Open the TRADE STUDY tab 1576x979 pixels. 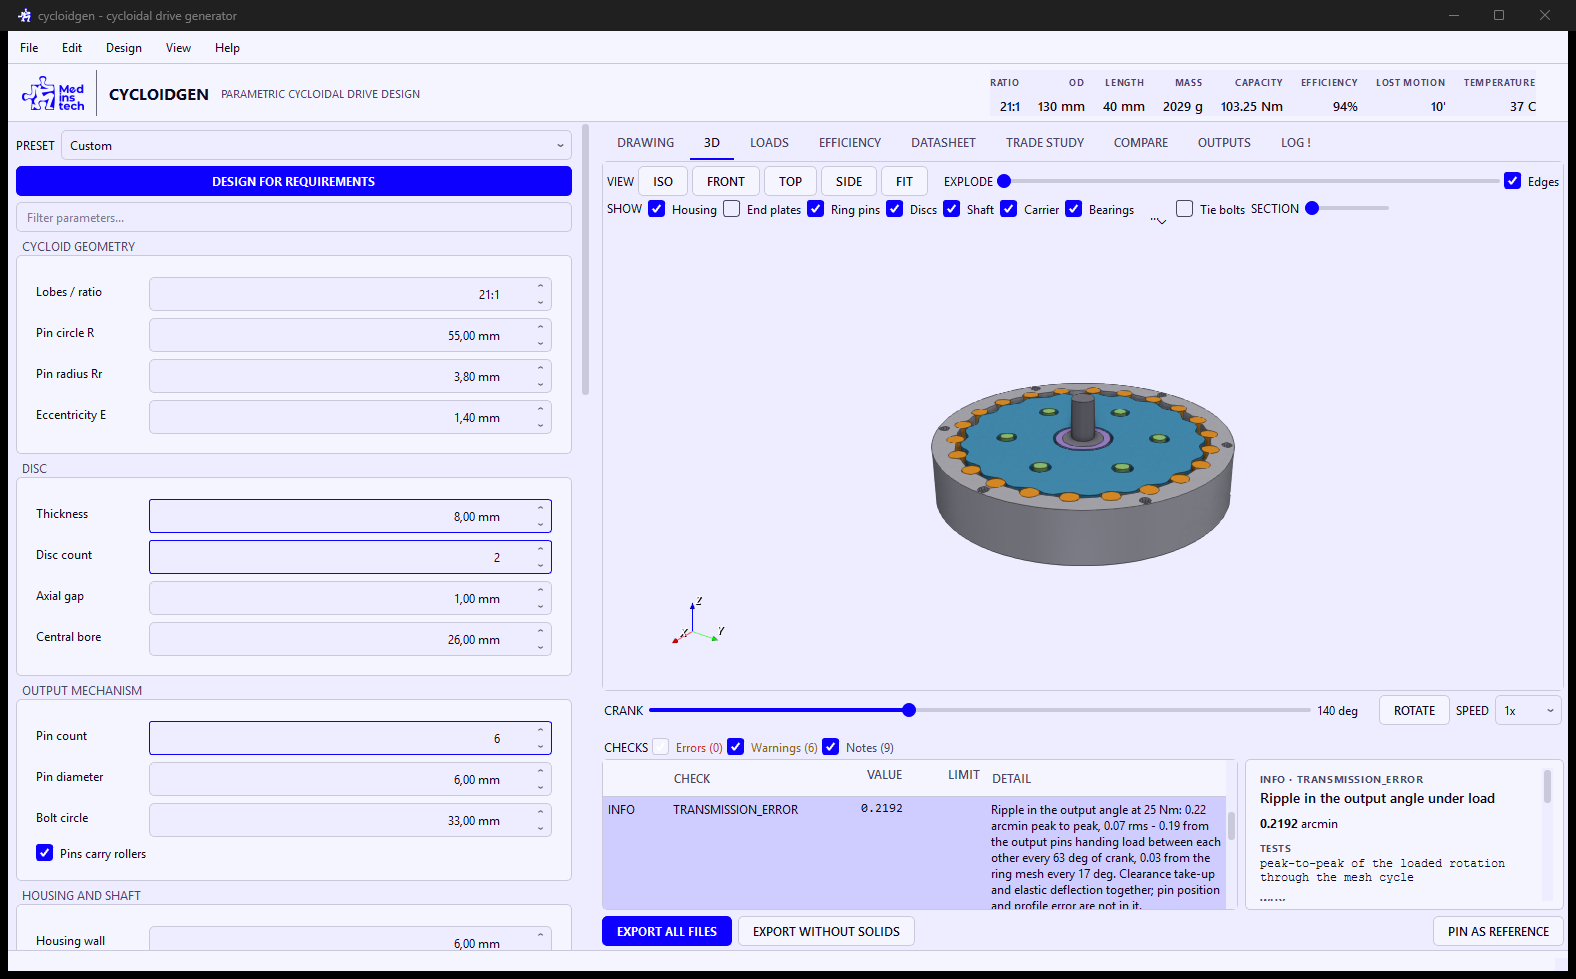coord(1045,143)
